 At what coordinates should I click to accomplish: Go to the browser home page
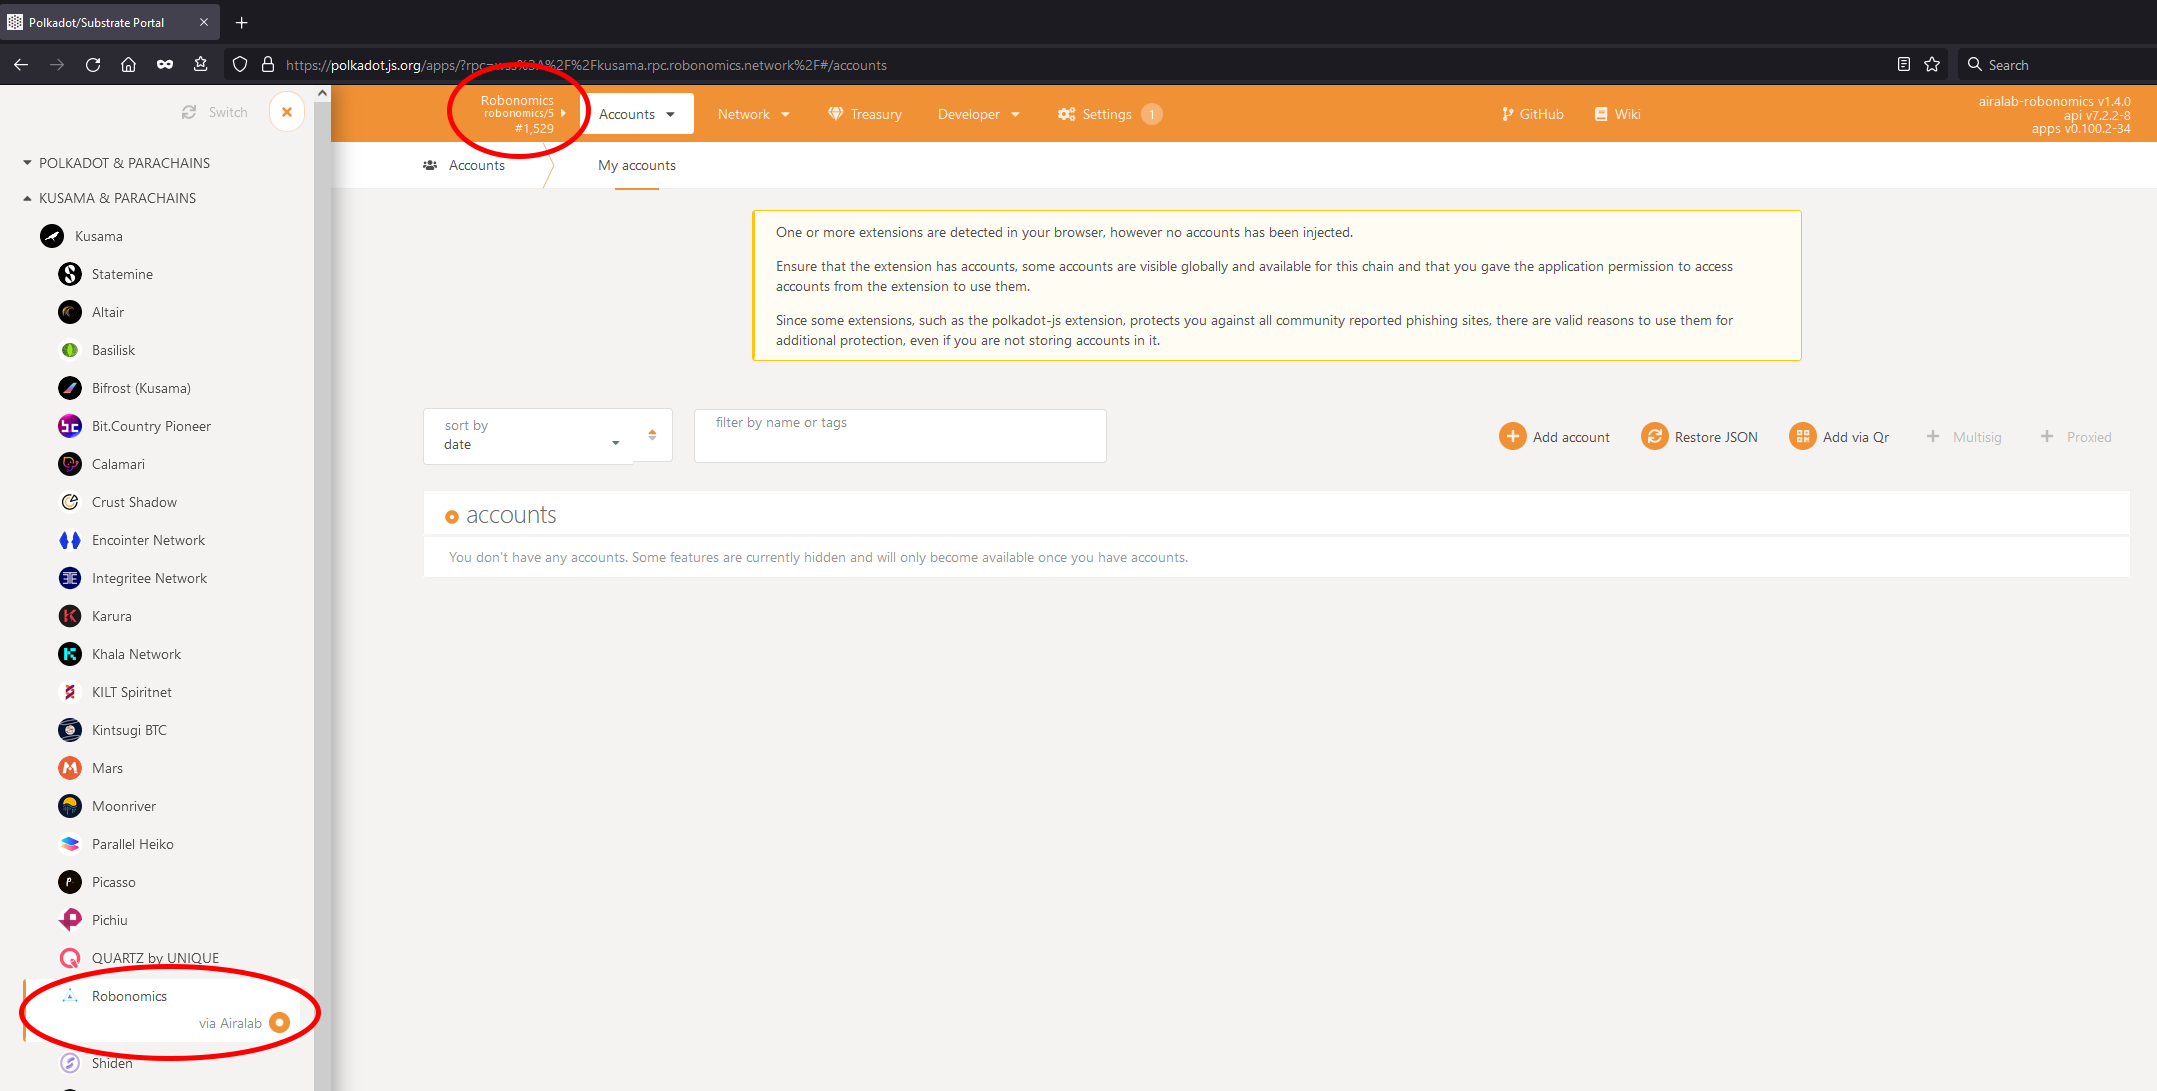tap(128, 64)
